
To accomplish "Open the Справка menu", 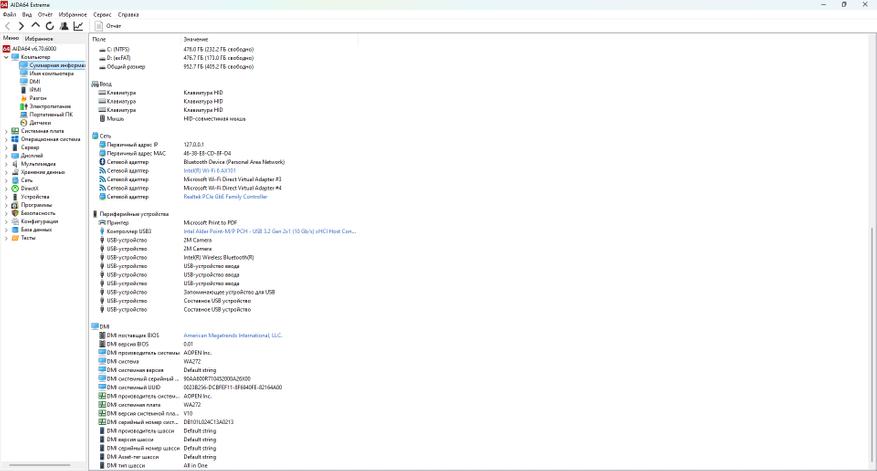I will click(x=128, y=15).
